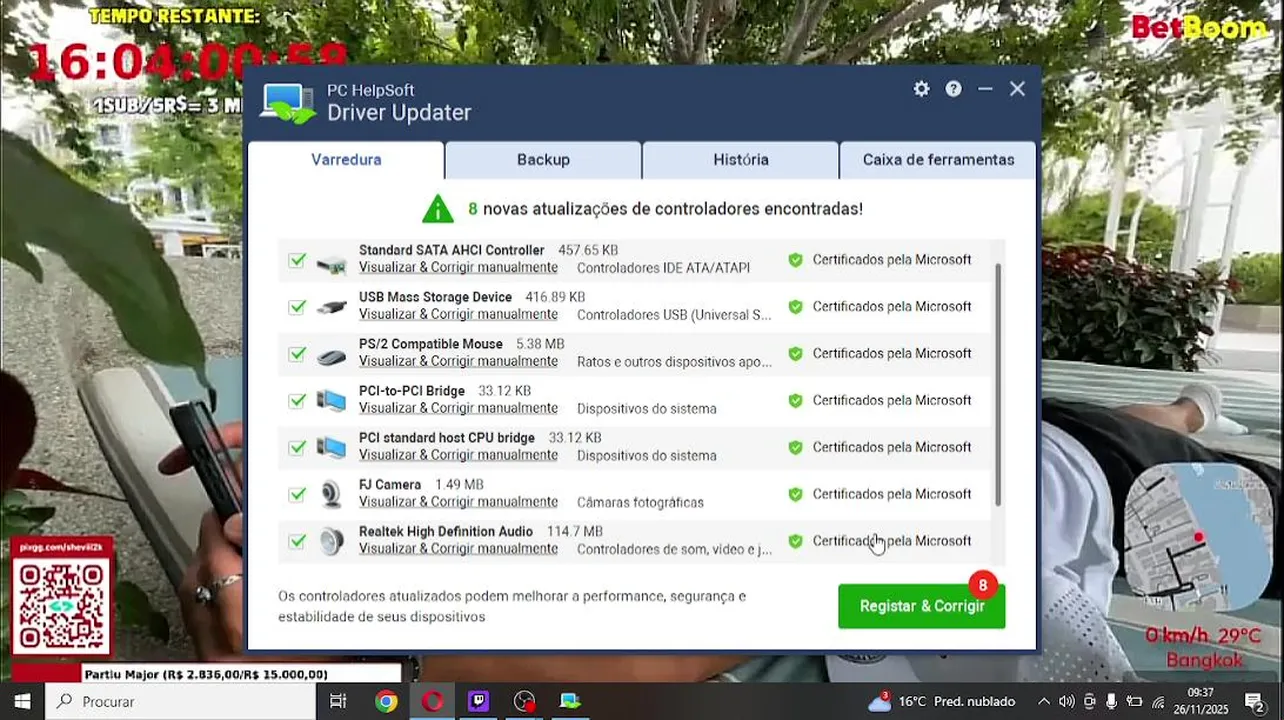The height and width of the screenshot is (720, 1284).
Task: Click the PCI-to-PCI Bridge device icon
Action: coord(331,401)
